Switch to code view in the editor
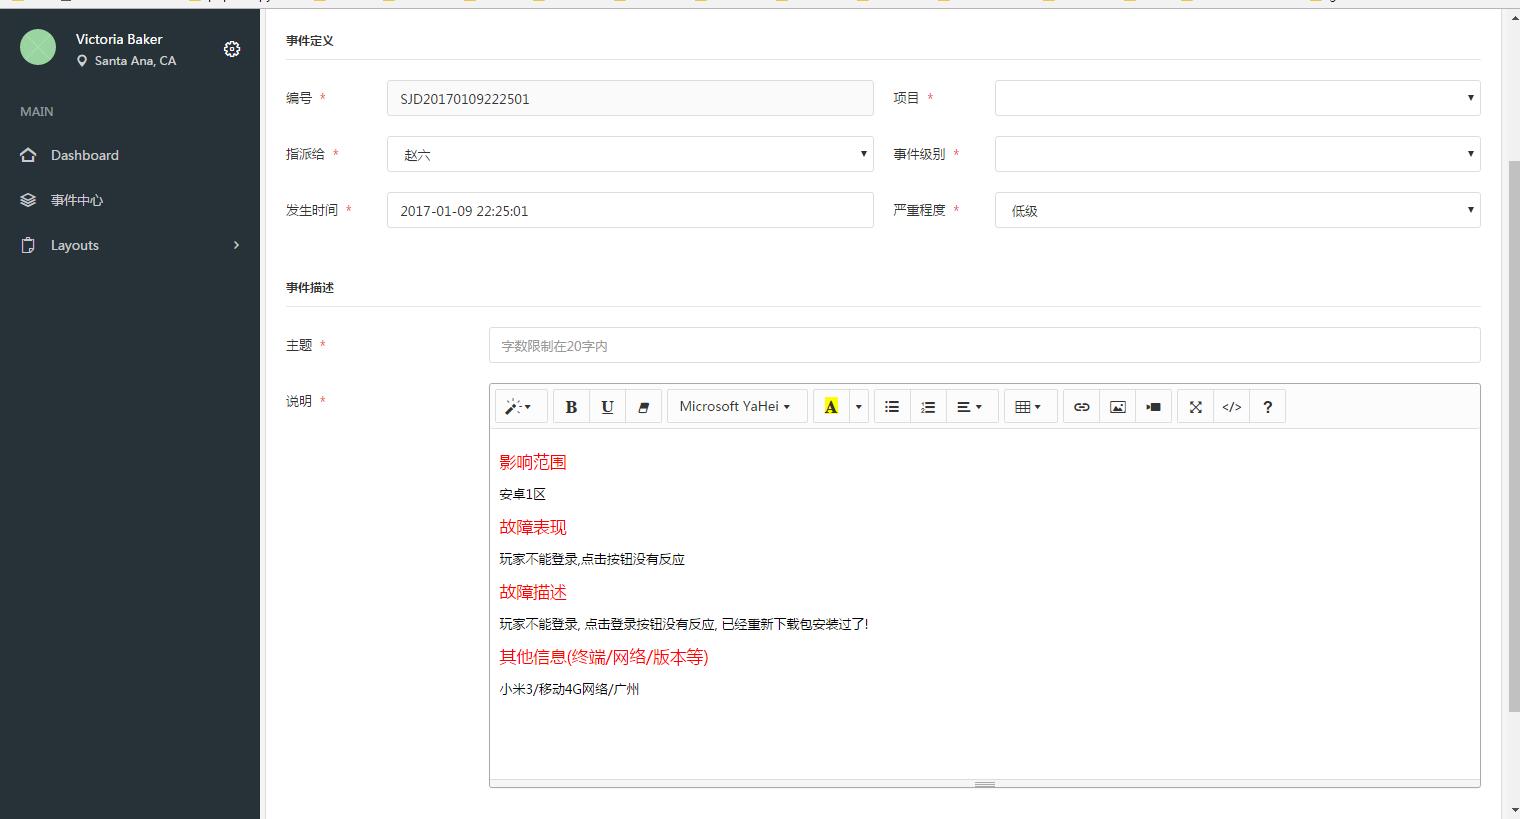The height and width of the screenshot is (819, 1520). 1231,406
